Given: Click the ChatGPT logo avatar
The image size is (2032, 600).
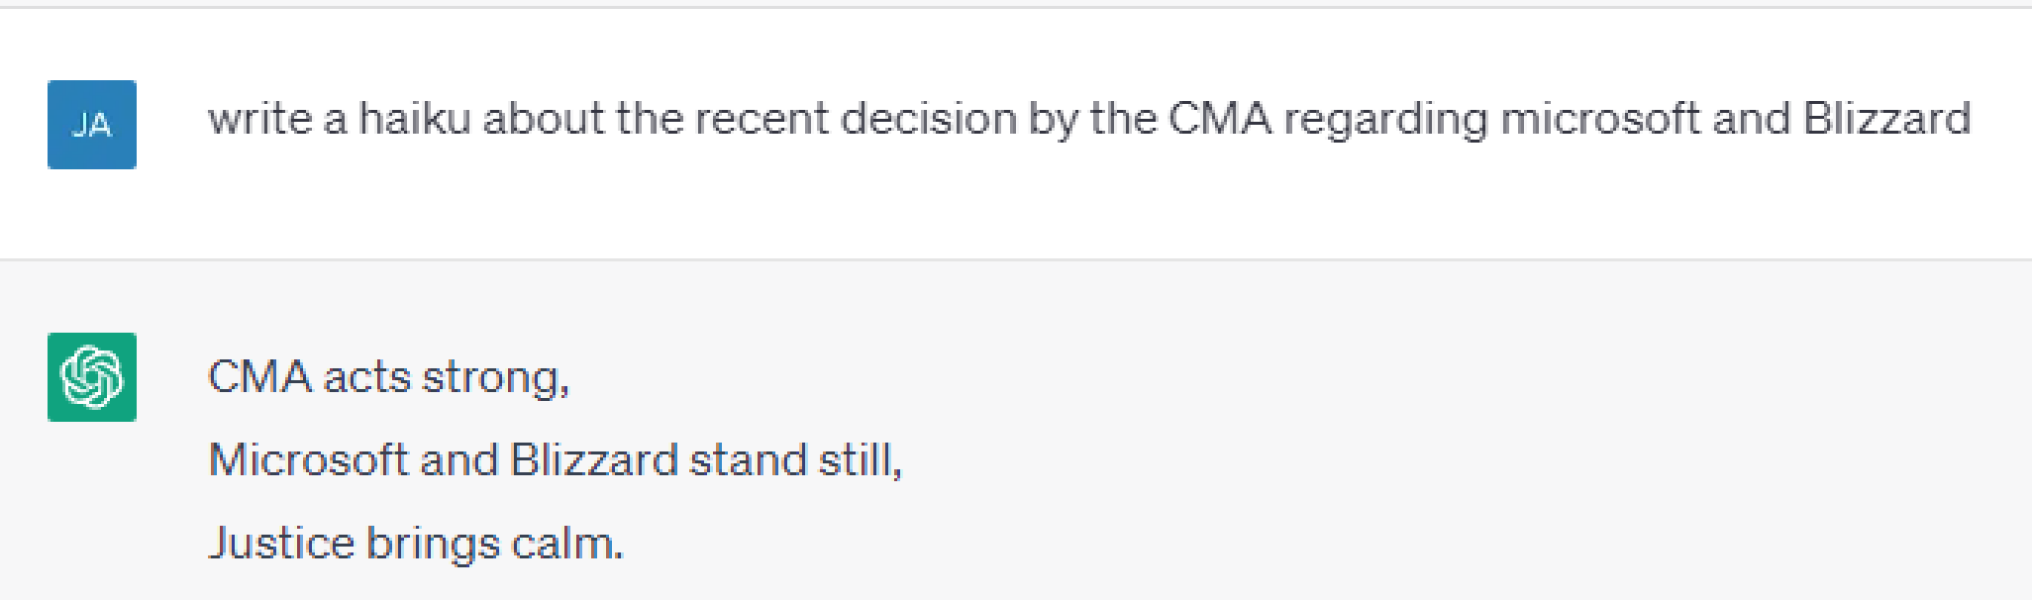Looking at the screenshot, I should pyautogui.click(x=92, y=377).
